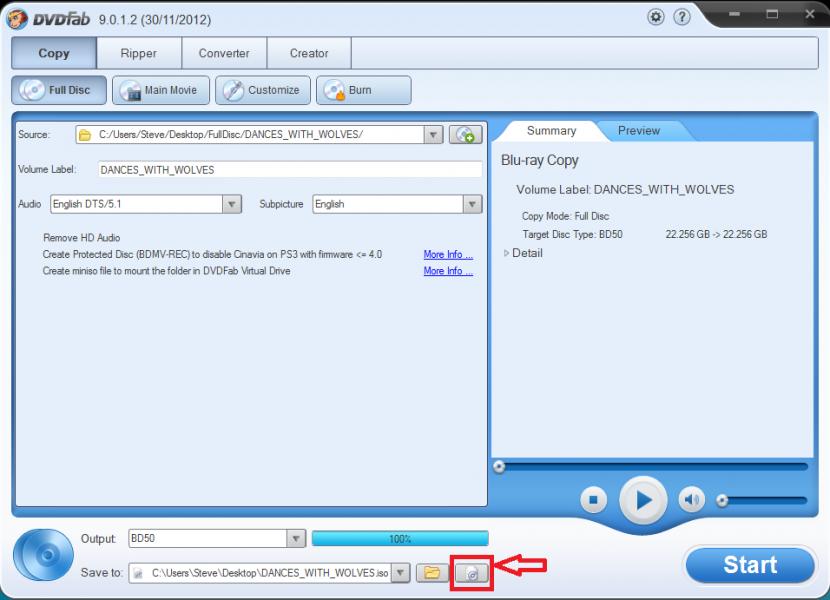The width and height of the screenshot is (830, 600).
Task: Click the add source disc icon button
Action: (x=465, y=135)
